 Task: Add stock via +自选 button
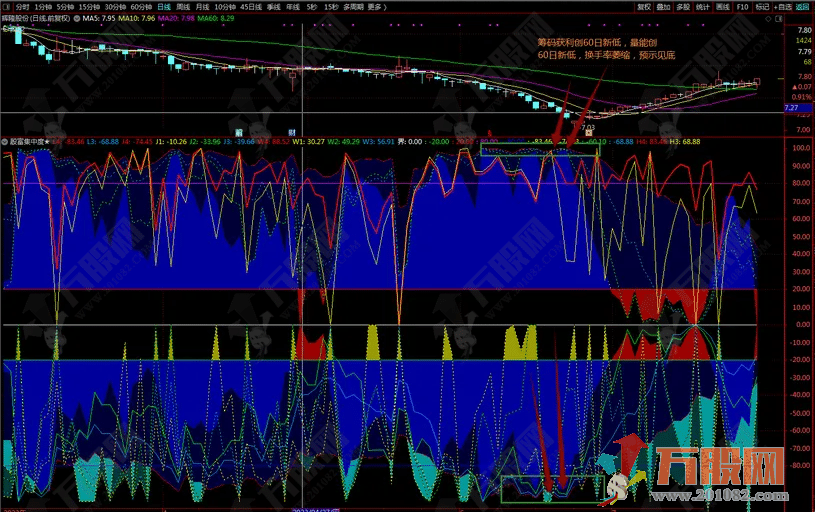tap(783, 7)
